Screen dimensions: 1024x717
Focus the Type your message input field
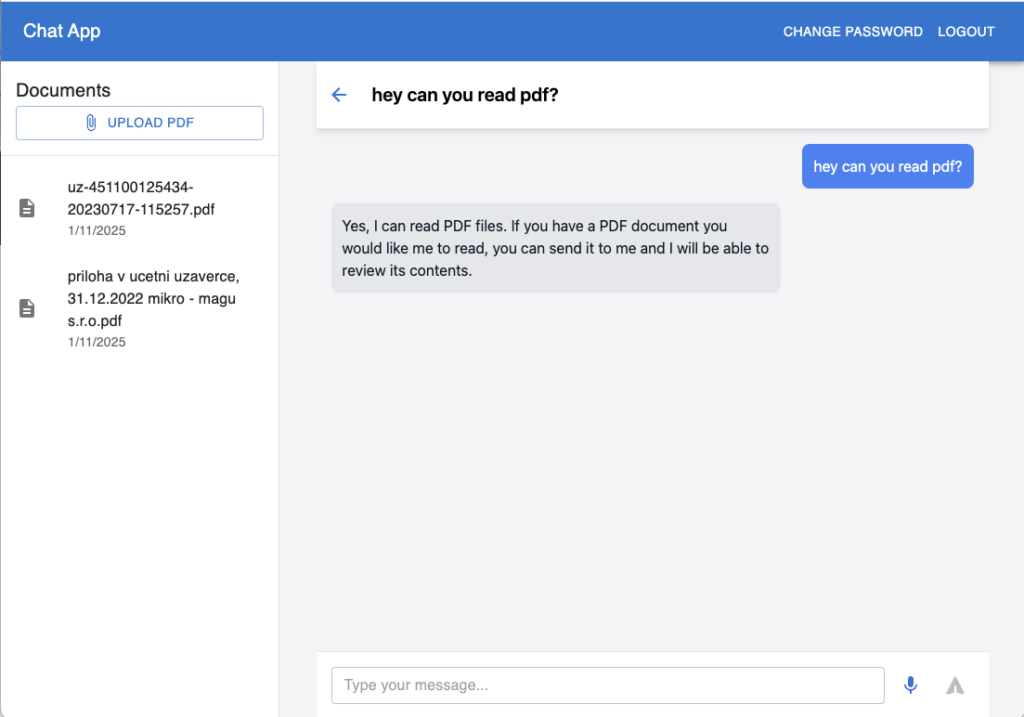(607, 685)
